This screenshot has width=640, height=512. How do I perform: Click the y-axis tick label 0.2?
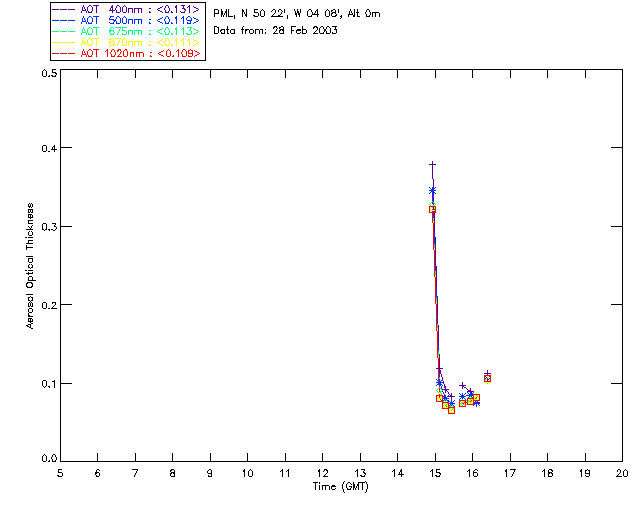[x=49, y=305]
